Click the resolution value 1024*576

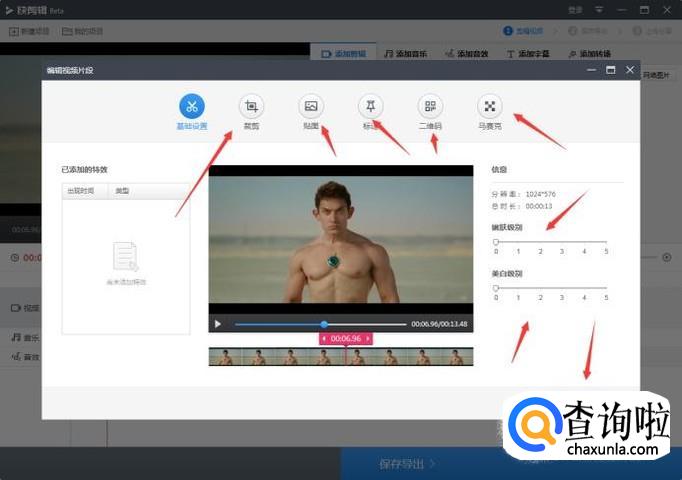540,194
